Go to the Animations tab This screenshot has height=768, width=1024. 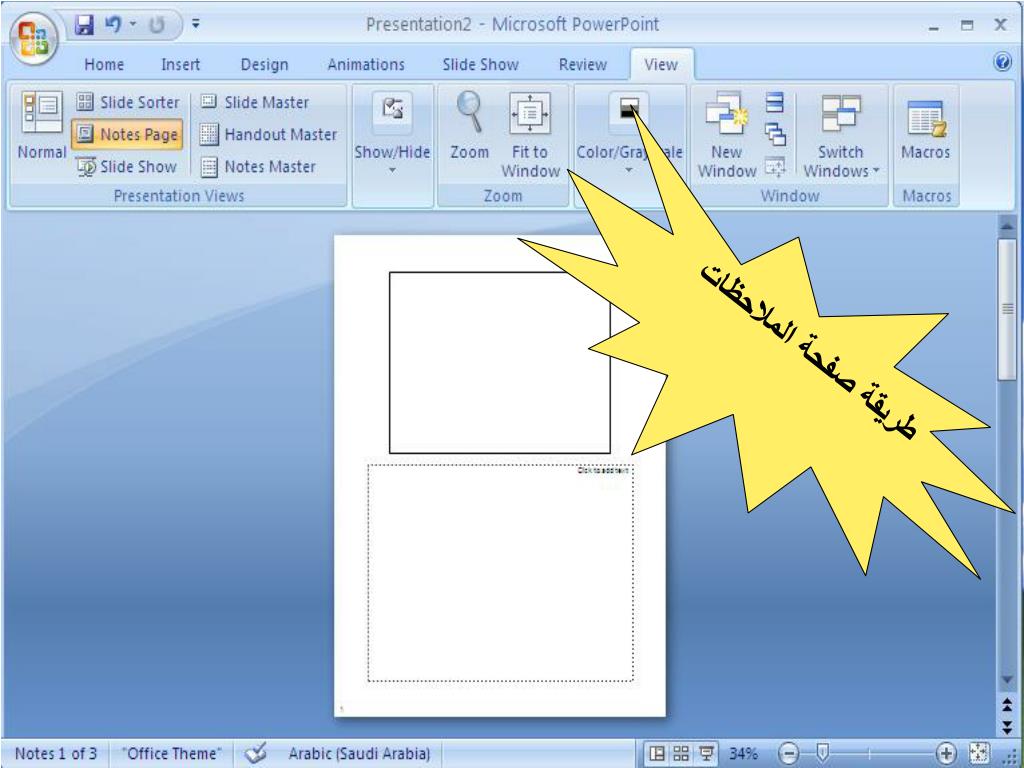(x=366, y=65)
